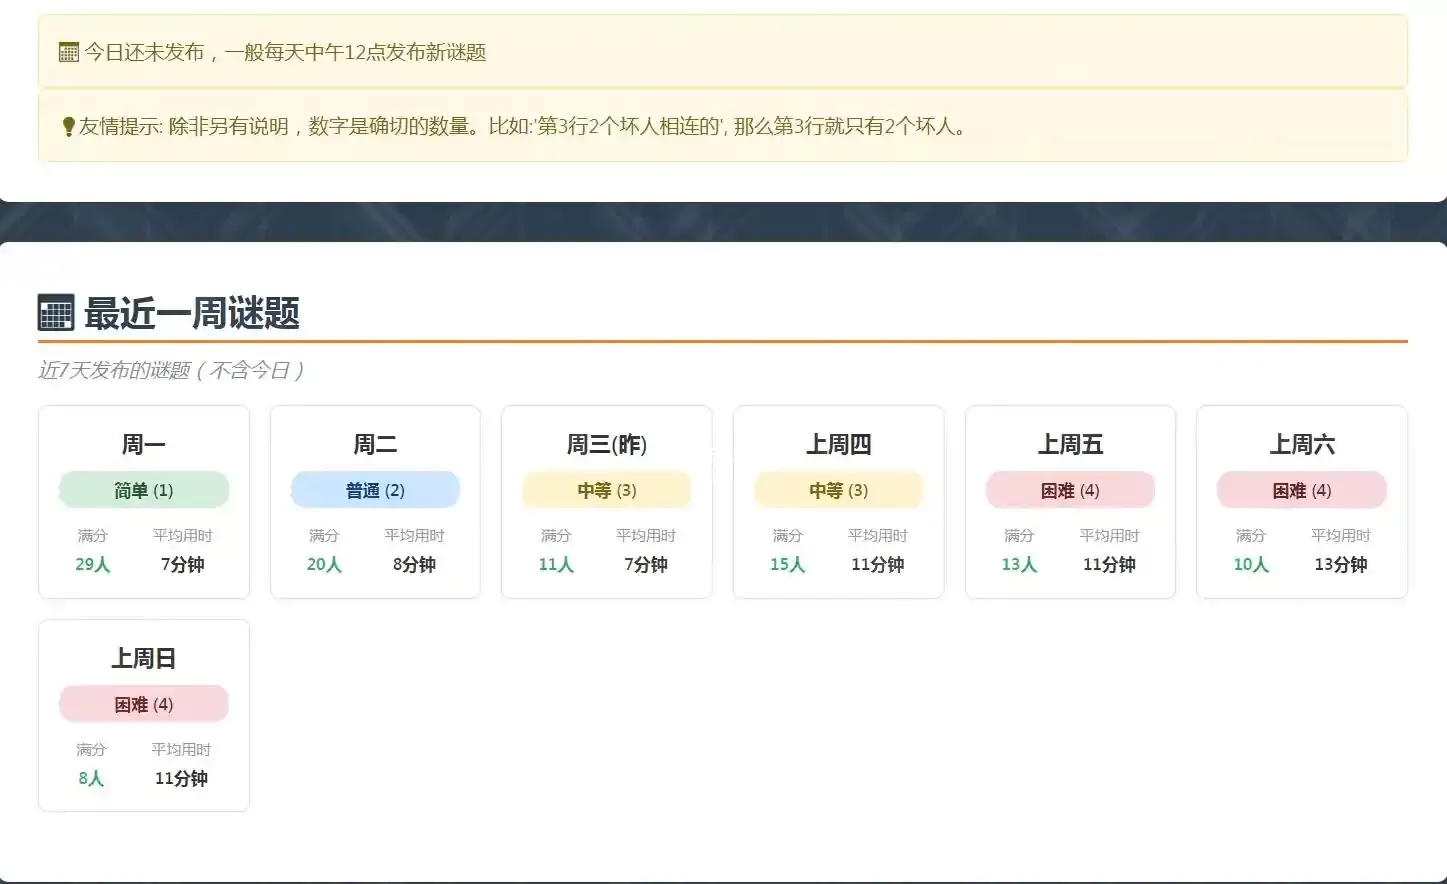Click the 29人 full-score count on 周一 card
The height and width of the screenshot is (884, 1447).
(x=93, y=564)
